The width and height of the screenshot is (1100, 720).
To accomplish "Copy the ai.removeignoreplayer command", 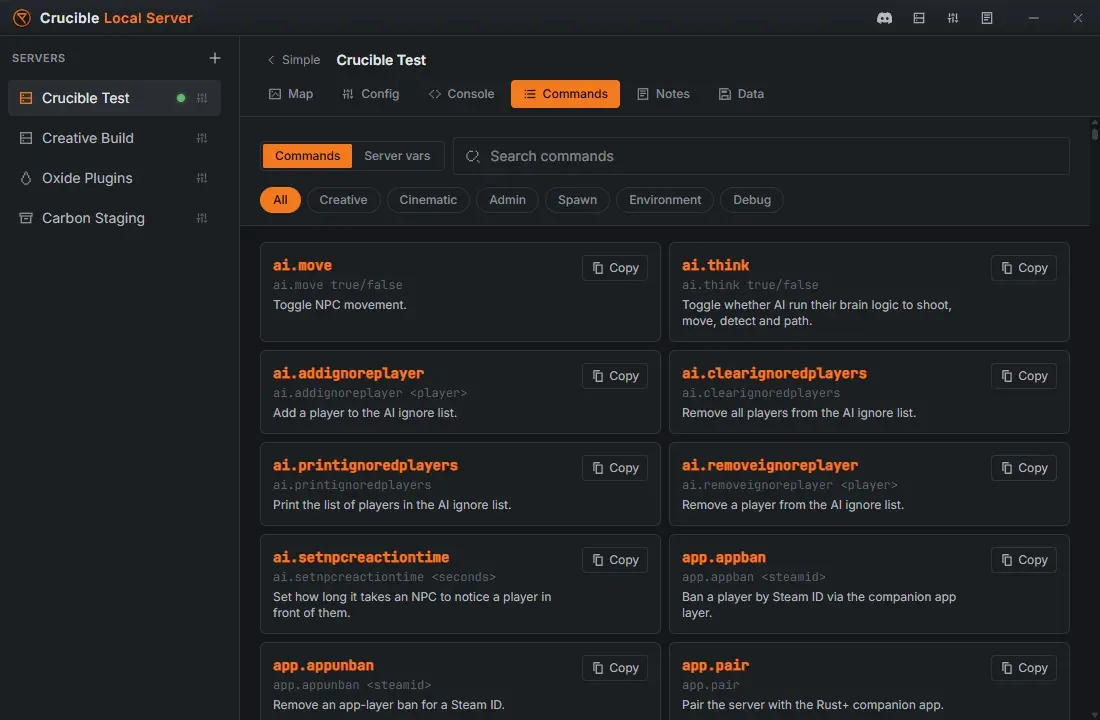I will pos(1024,468).
